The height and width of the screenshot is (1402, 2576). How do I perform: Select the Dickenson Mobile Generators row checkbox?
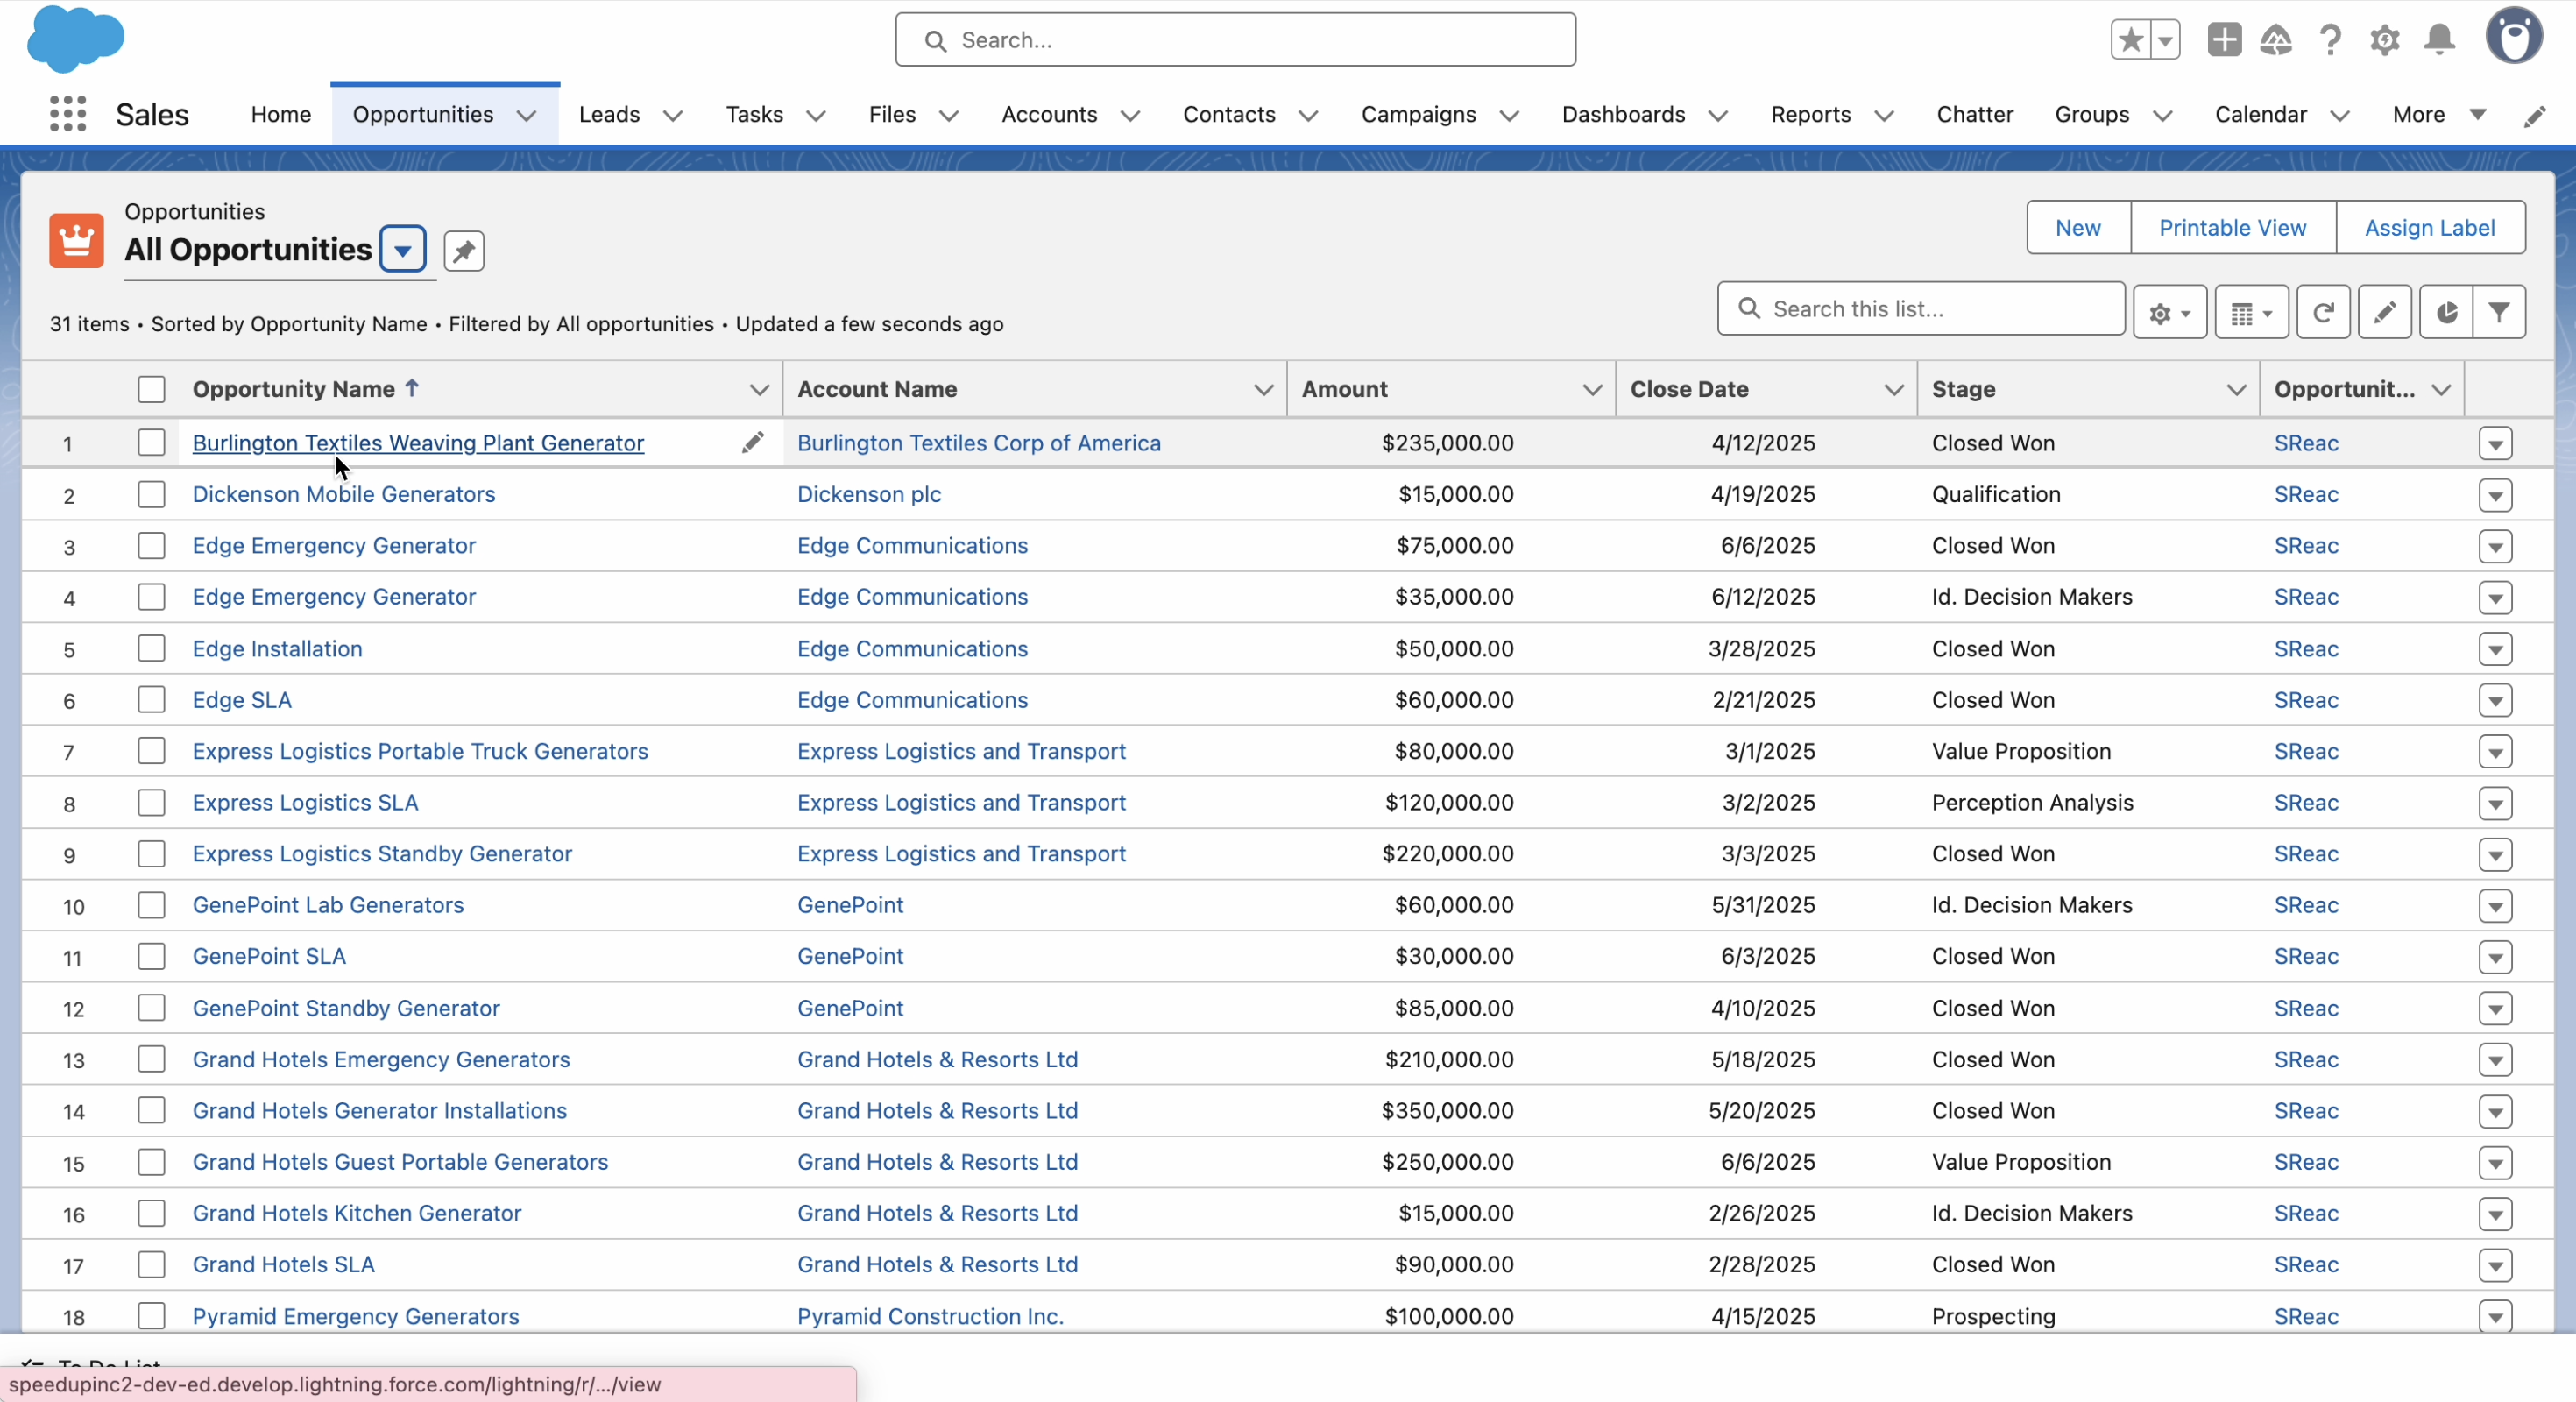coord(151,494)
